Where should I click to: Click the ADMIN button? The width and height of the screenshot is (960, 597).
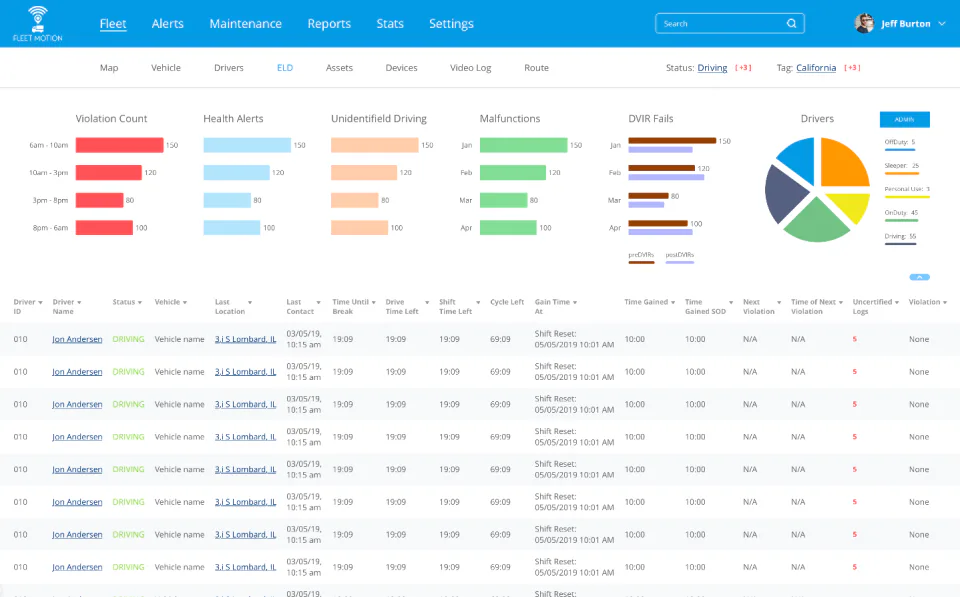(x=904, y=118)
